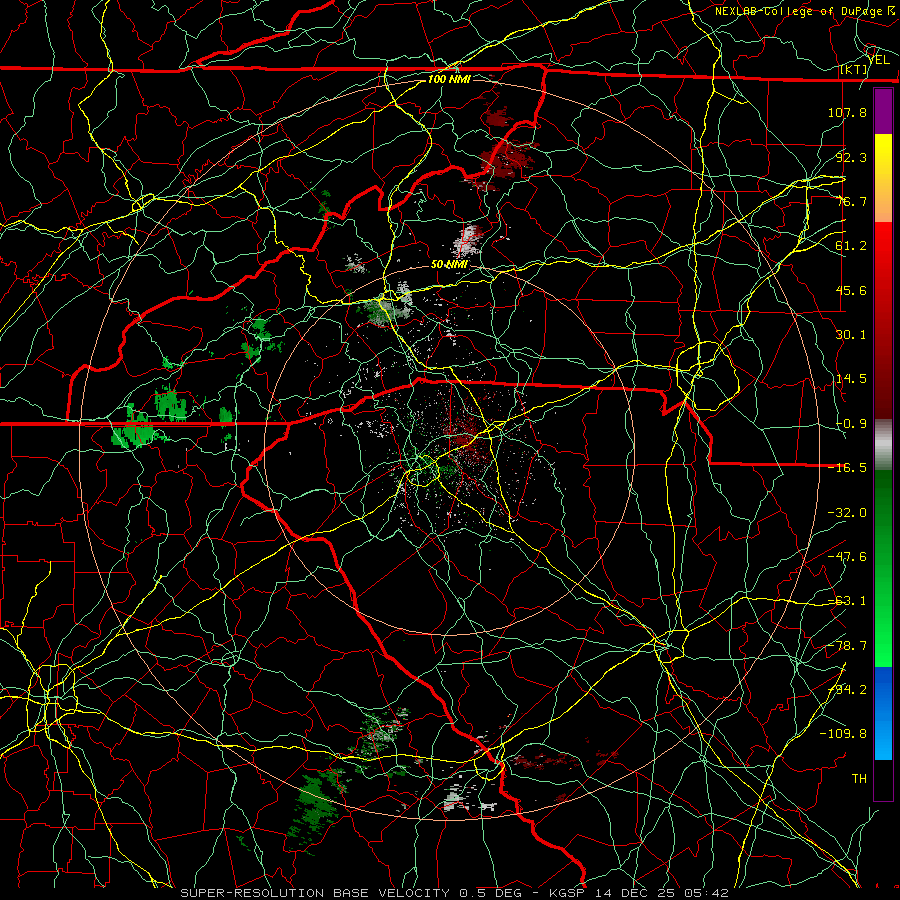Click the -94.2 legend value
The image size is (900, 900).
click(847, 690)
